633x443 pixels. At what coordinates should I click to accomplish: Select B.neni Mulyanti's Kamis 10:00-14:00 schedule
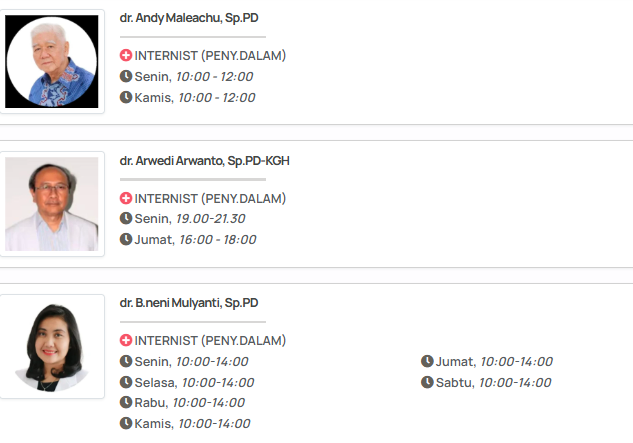click(191, 423)
